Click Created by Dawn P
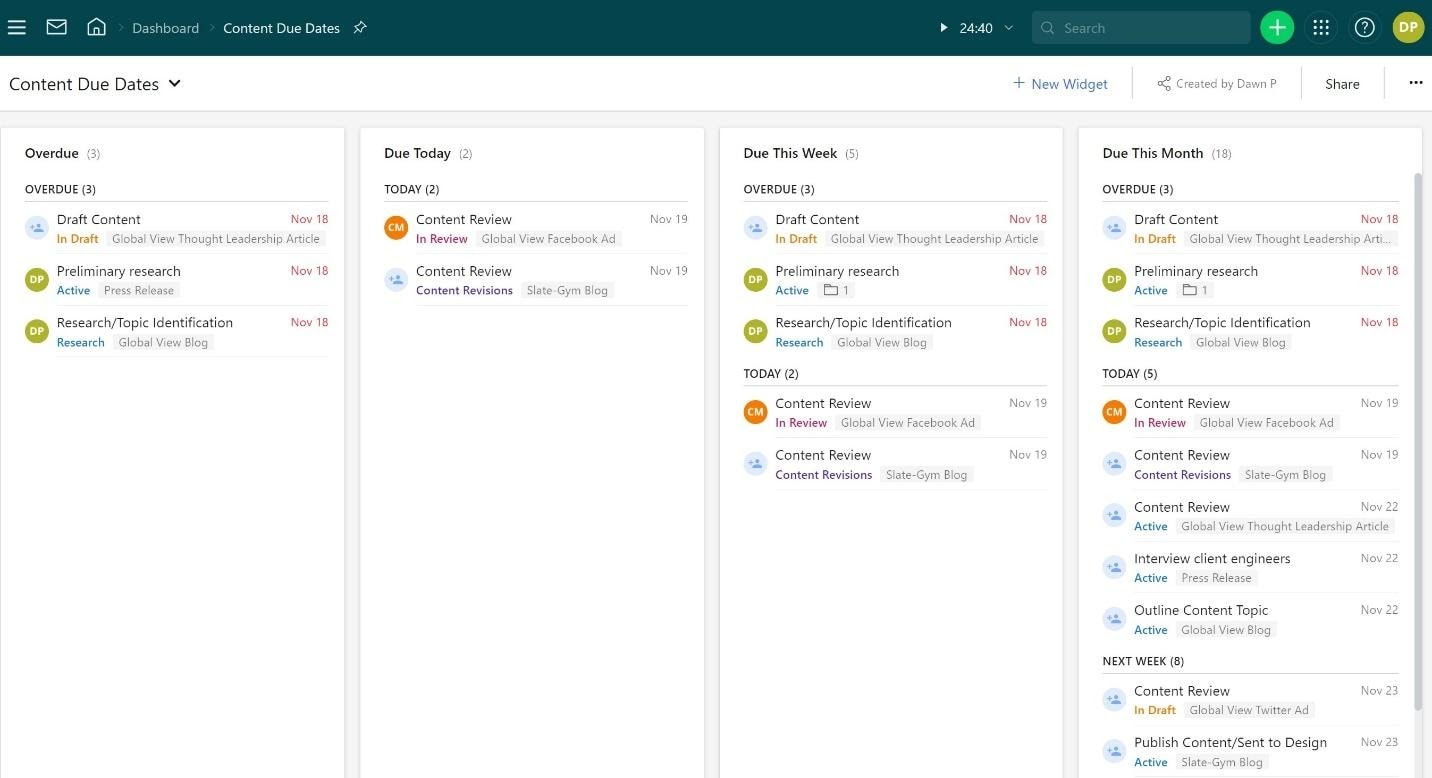The width and height of the screenshot is (1432, 778). (1217, 84)
